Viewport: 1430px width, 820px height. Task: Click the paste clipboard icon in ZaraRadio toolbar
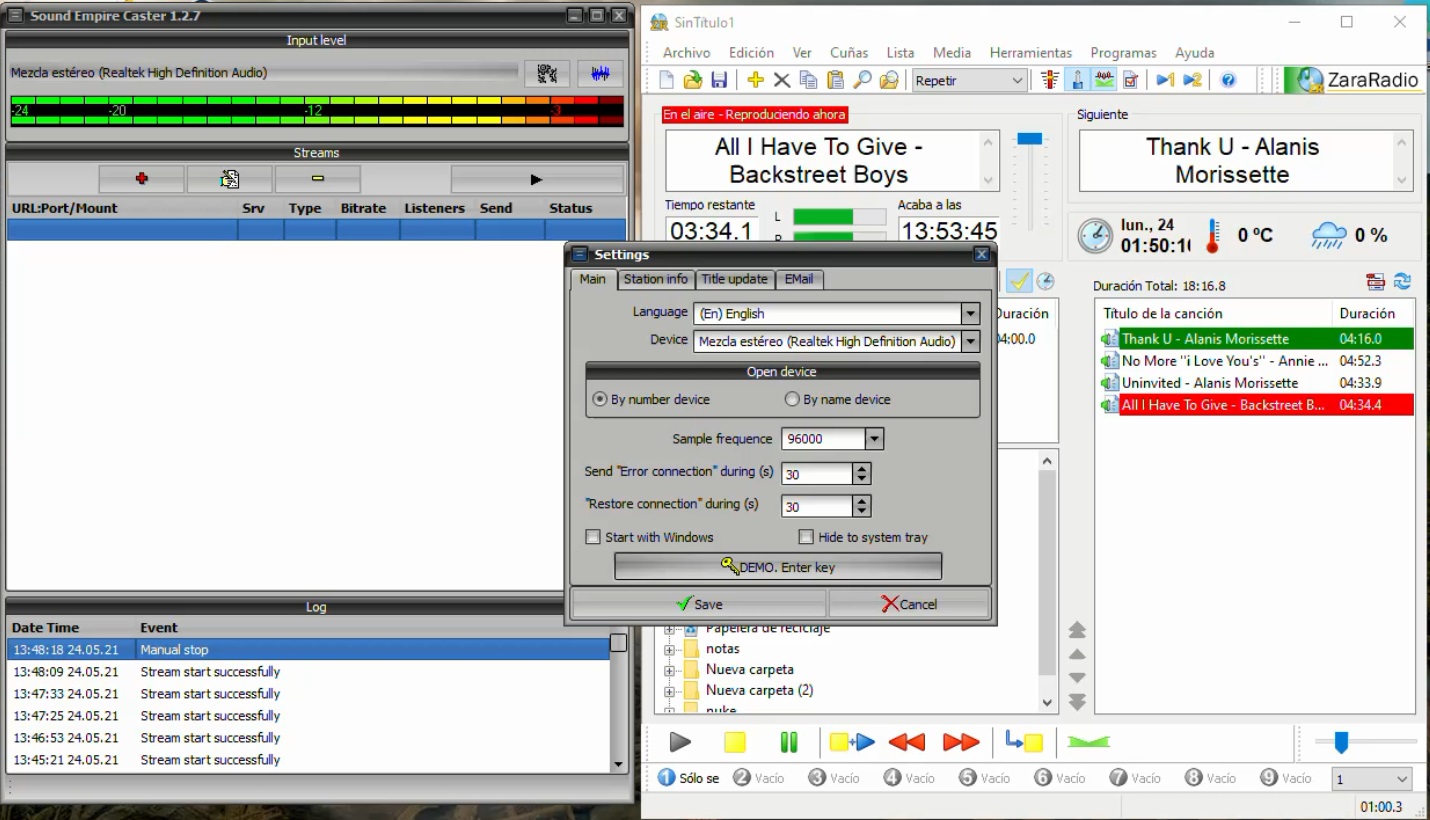pyautogui.click(x=835, y=80)
